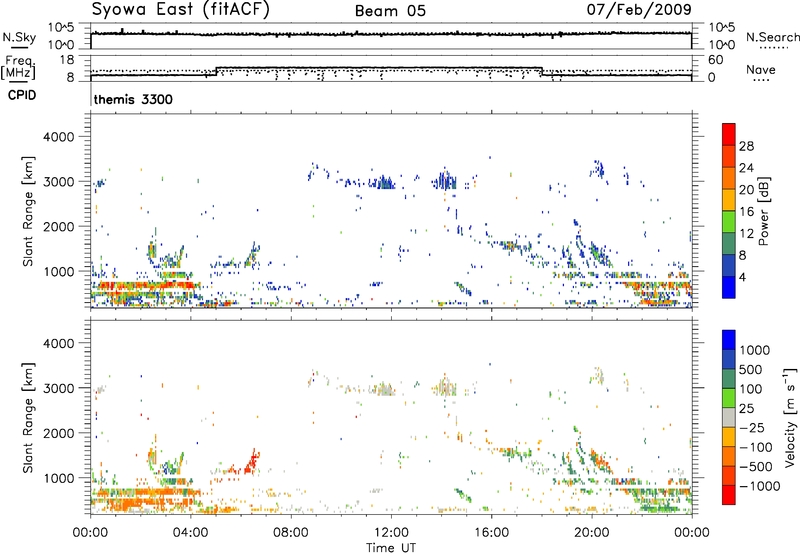Image resolution: width=800 pixels, height=554 pixels.
Task: Click '3000' on the velocity panel range axis
Action: click(x=59, y=388)
